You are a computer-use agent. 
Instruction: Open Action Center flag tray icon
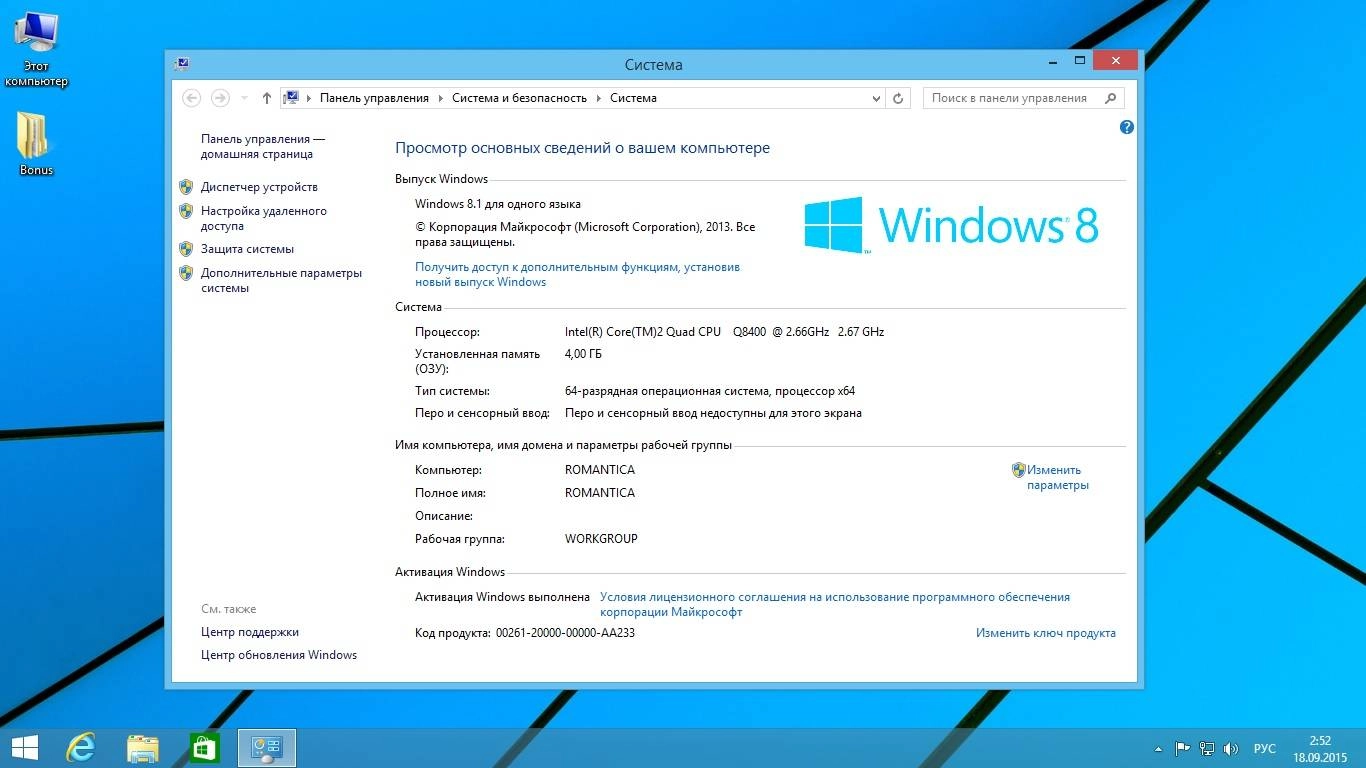(x=1182, y=748)
